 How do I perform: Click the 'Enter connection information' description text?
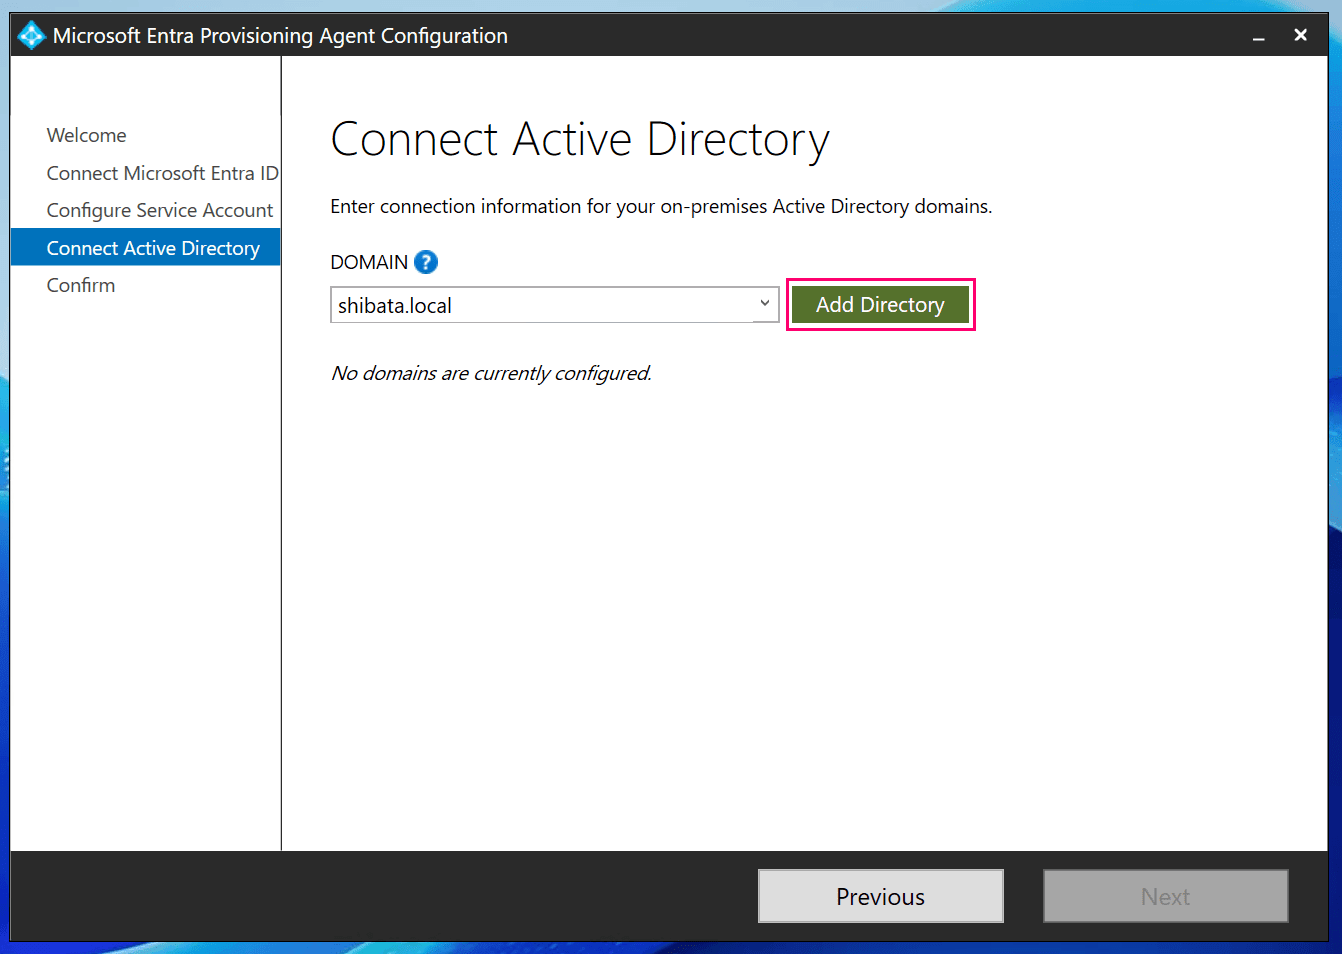661,206
